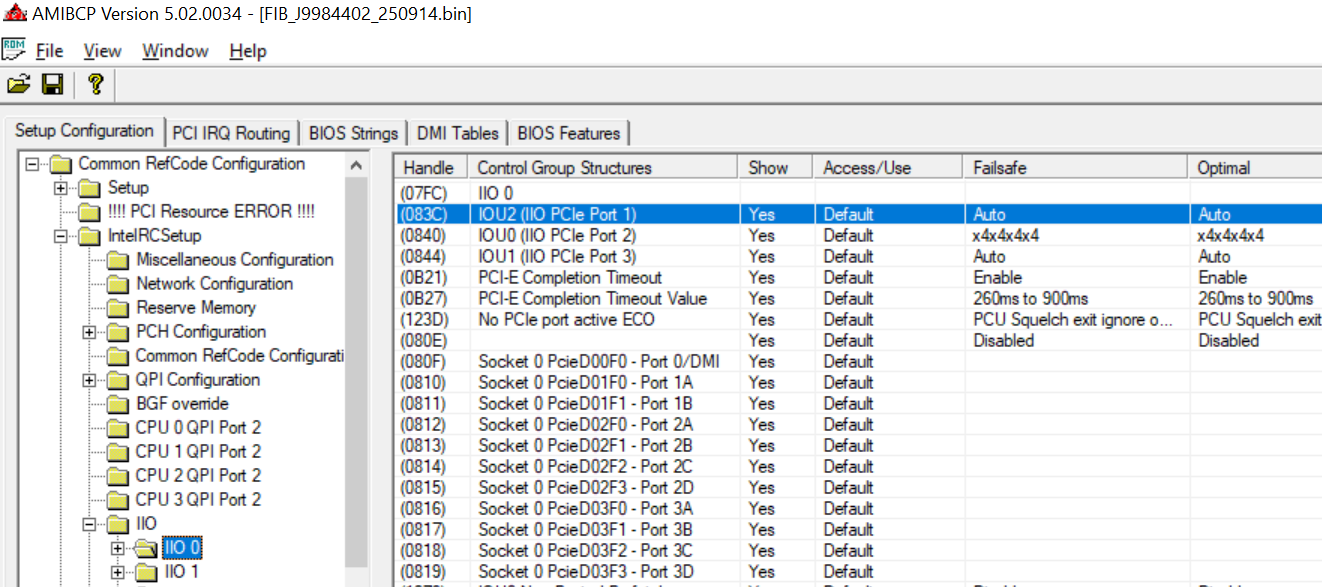Collapse the Common RefCode Configuration root node
The image size is (1322, 587).
(x=32, y=164)
